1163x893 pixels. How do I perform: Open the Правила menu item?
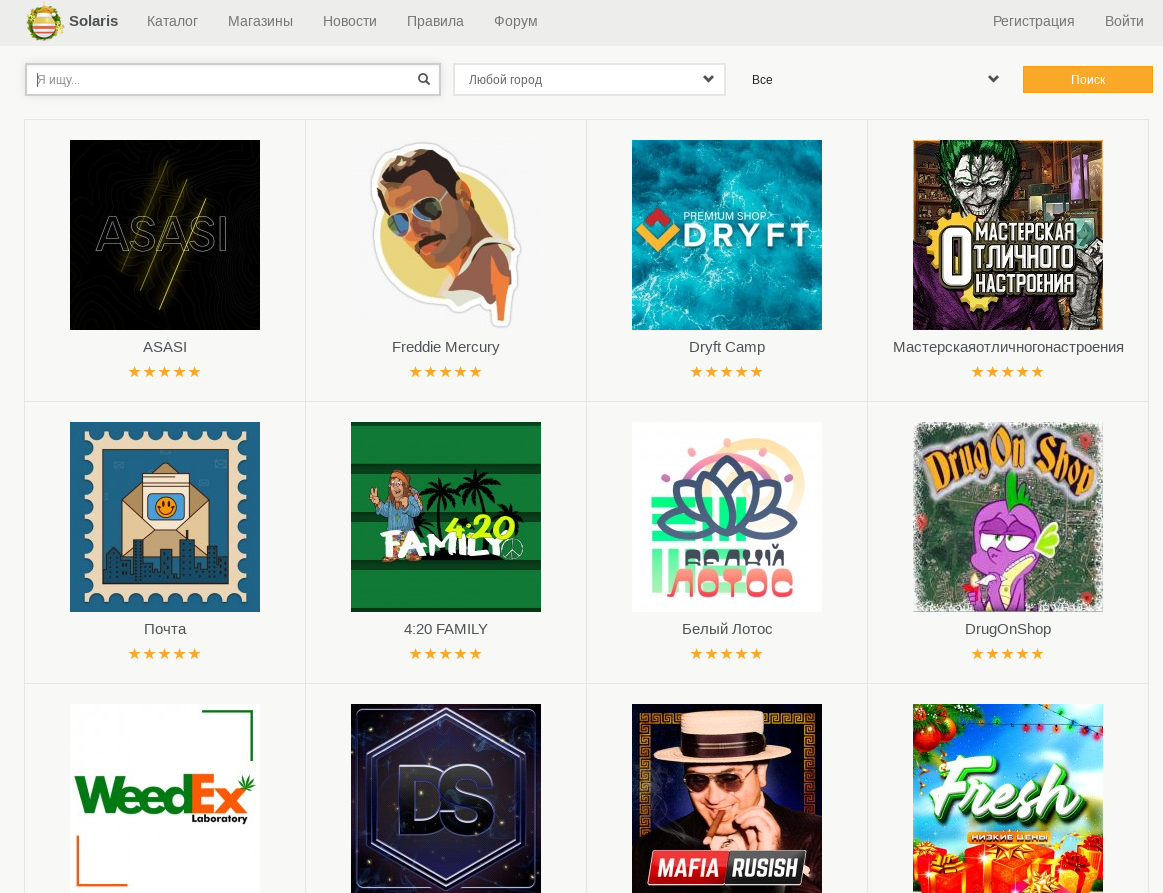click(435, 22)
